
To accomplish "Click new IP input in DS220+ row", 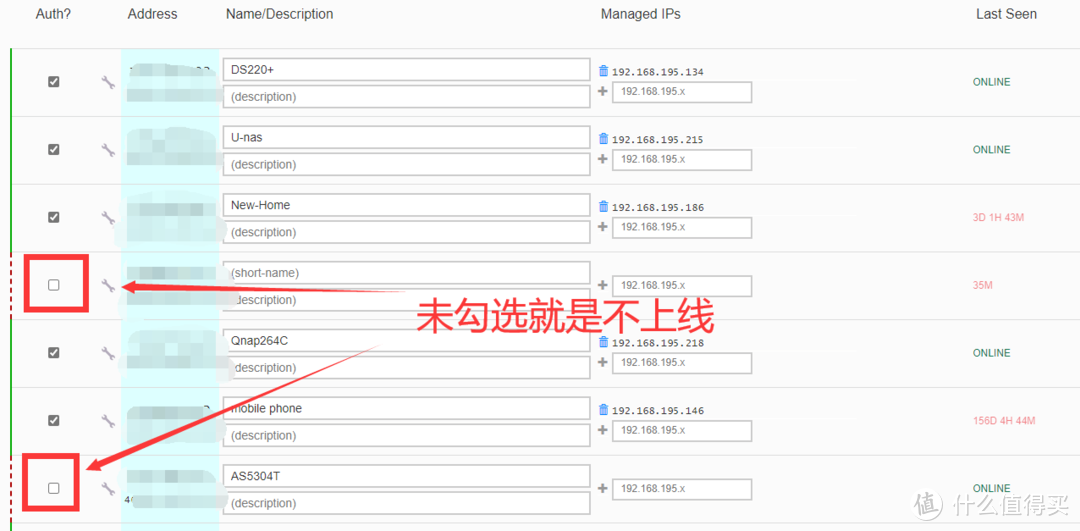I will [682, 92].
